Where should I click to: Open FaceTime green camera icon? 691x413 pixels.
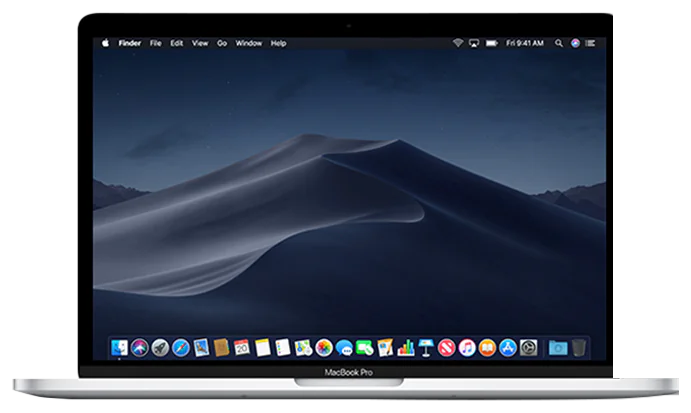click(x=364, y=348)
